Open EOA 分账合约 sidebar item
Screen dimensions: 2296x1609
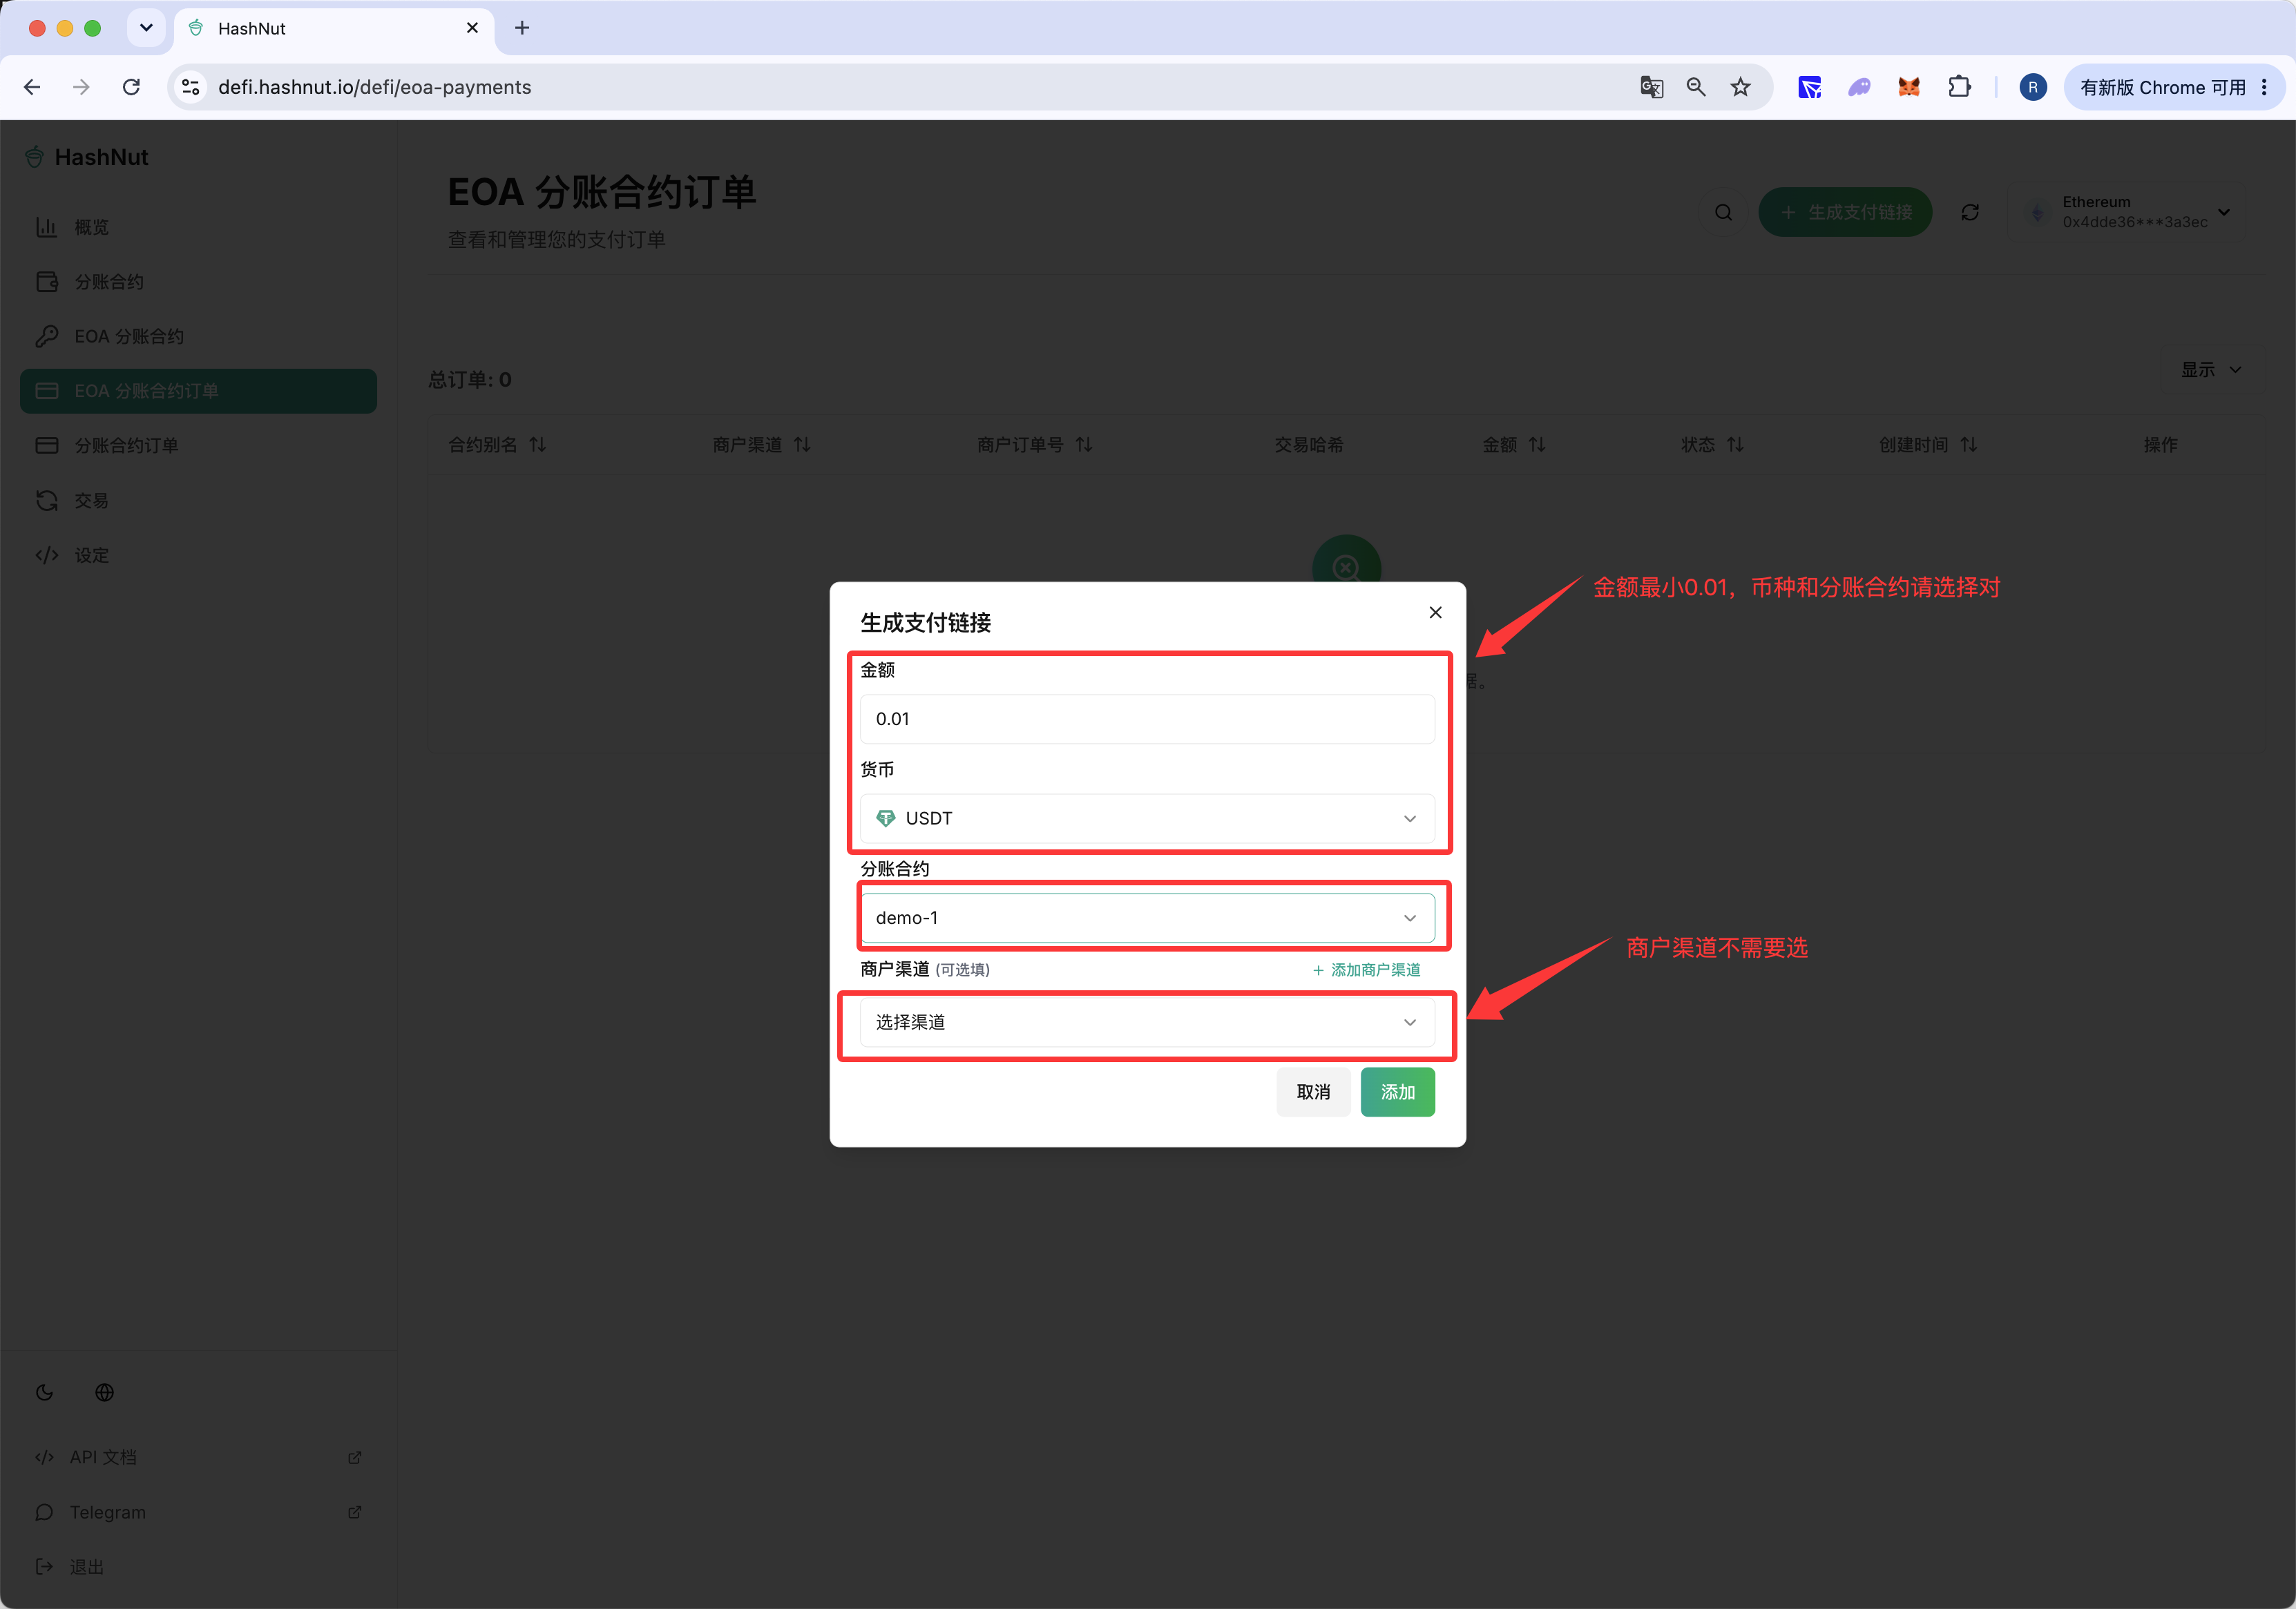198,336
